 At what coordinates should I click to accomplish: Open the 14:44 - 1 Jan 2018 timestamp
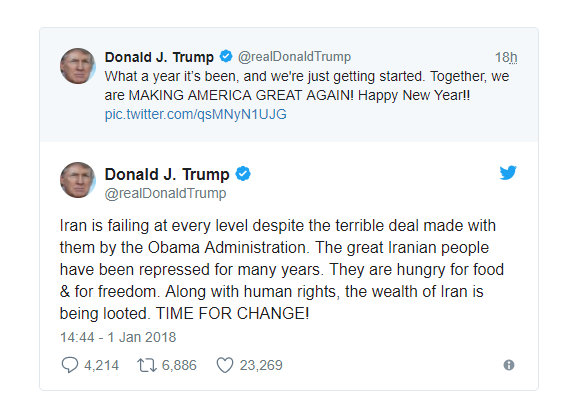tap(118, 337)
